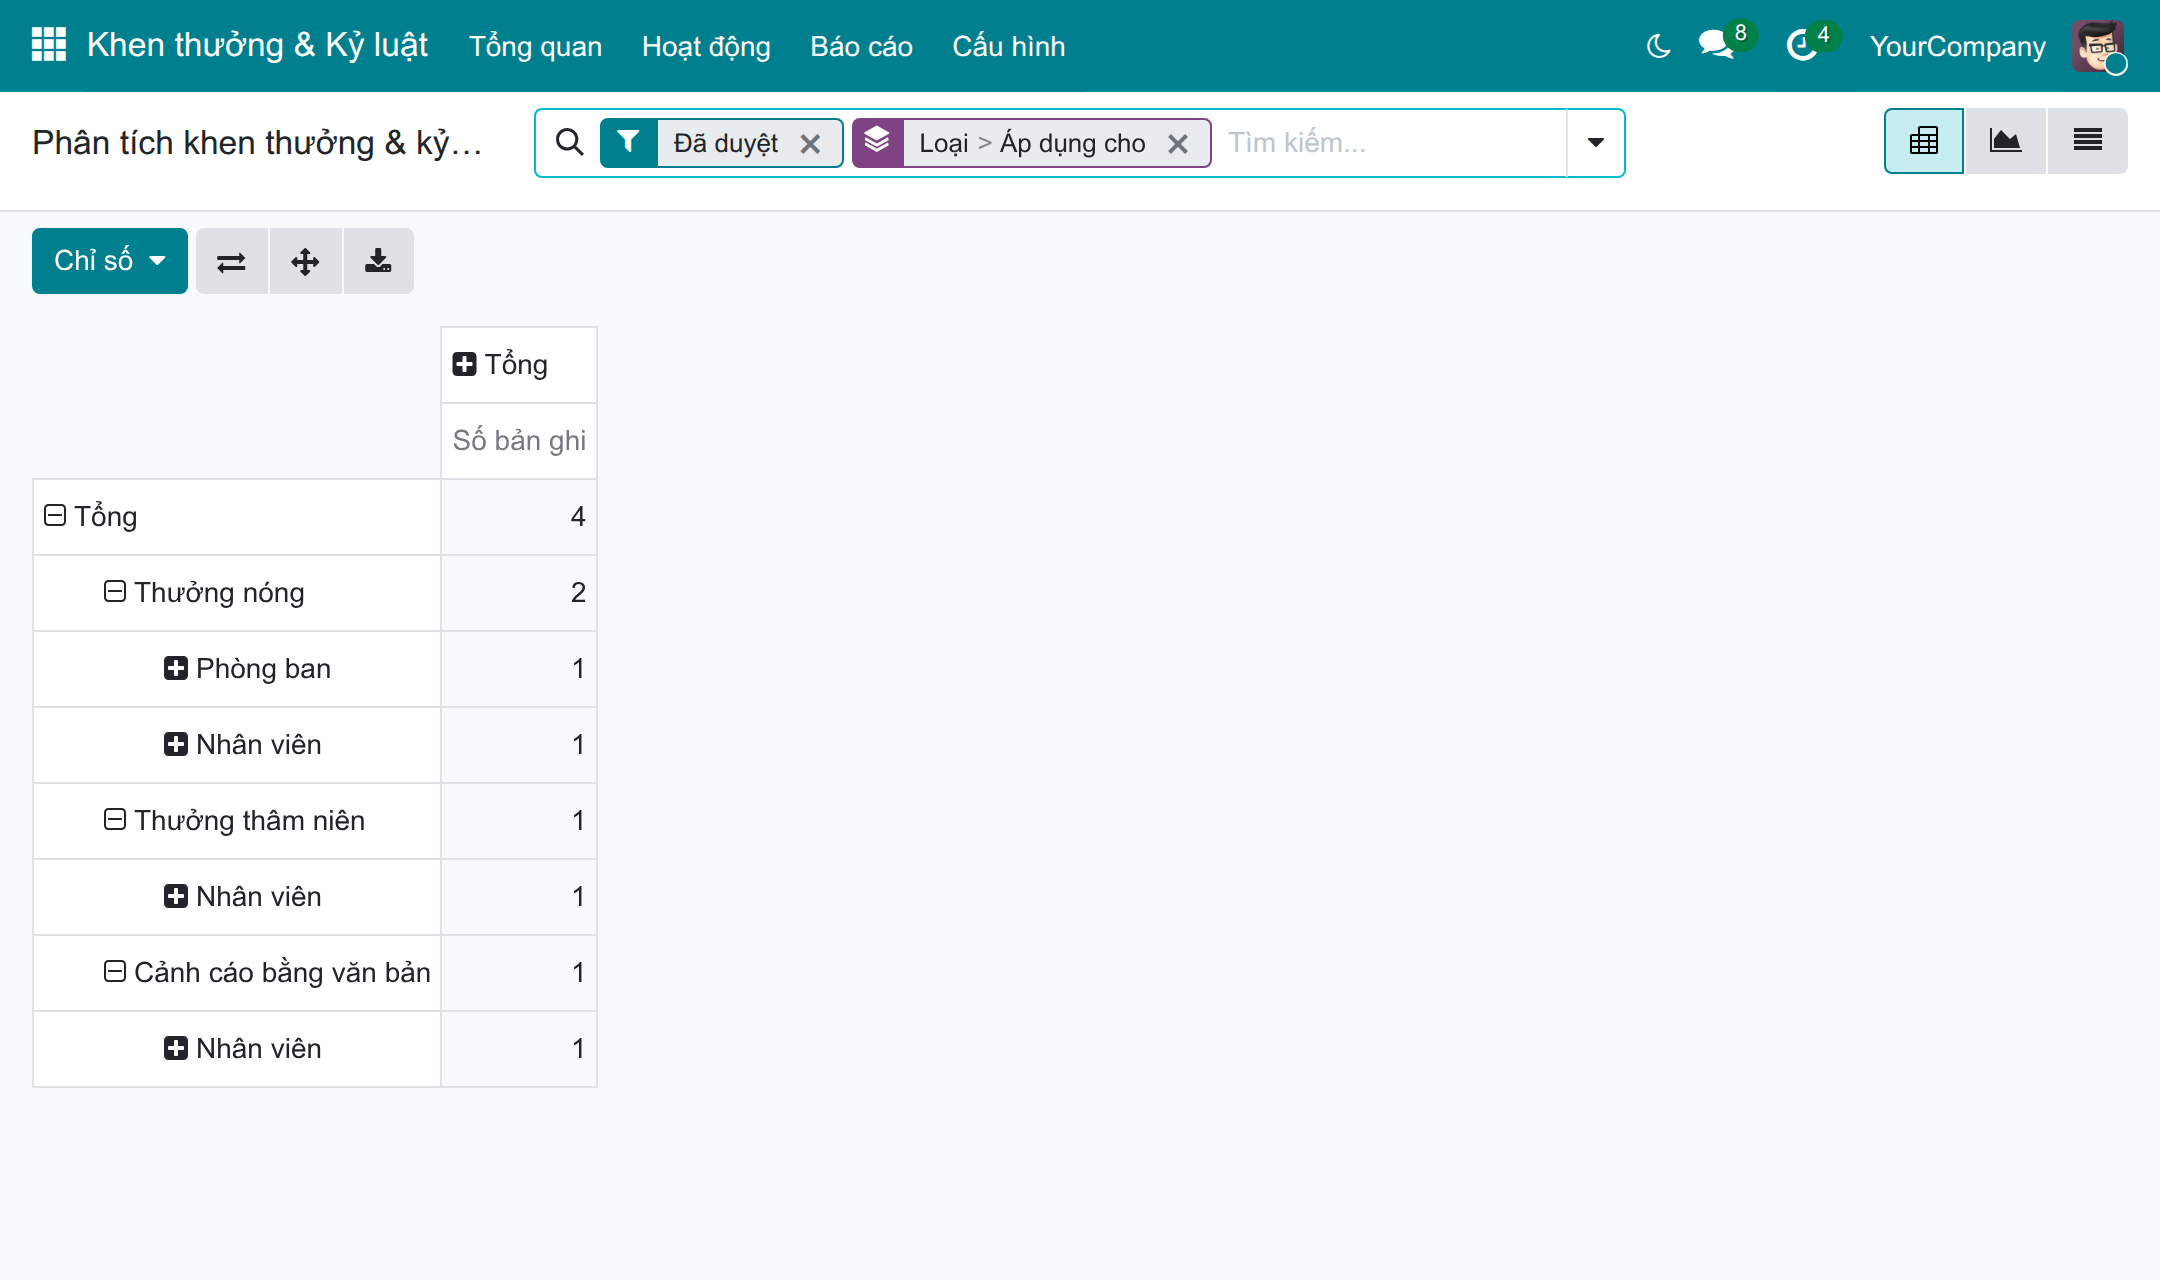Expand Phòng ban row
This screenshot has height=1280, width=2160.
(247, 669)
